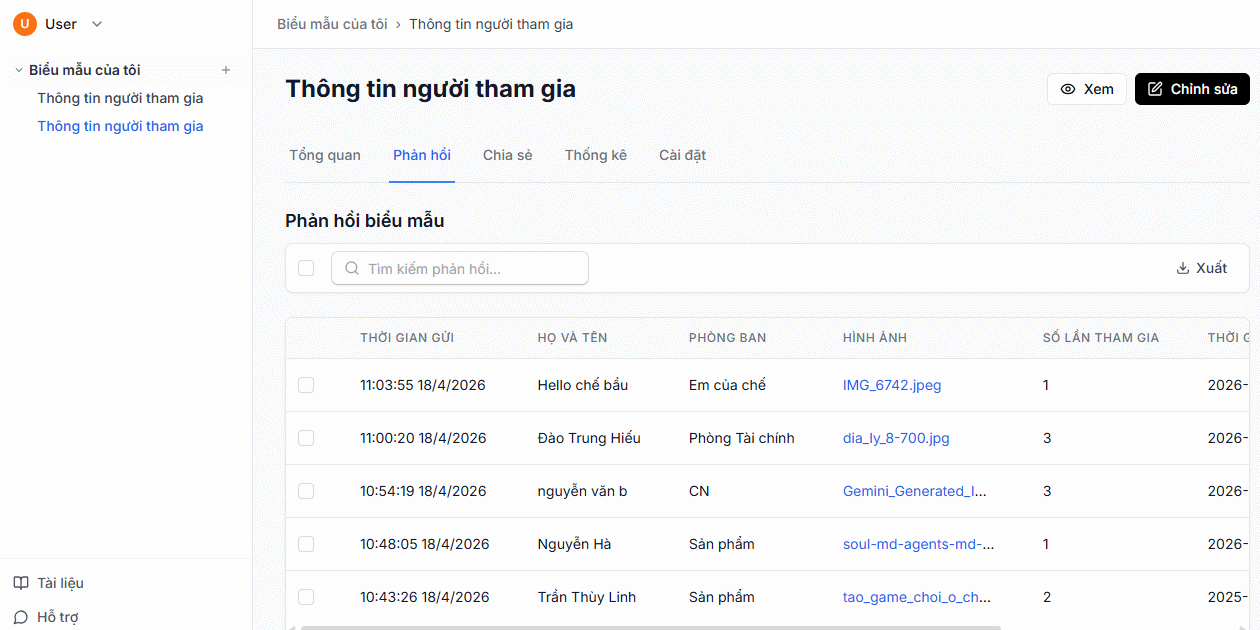
Task: Click the search magnifier icon
Action: (x=351, y=268)
